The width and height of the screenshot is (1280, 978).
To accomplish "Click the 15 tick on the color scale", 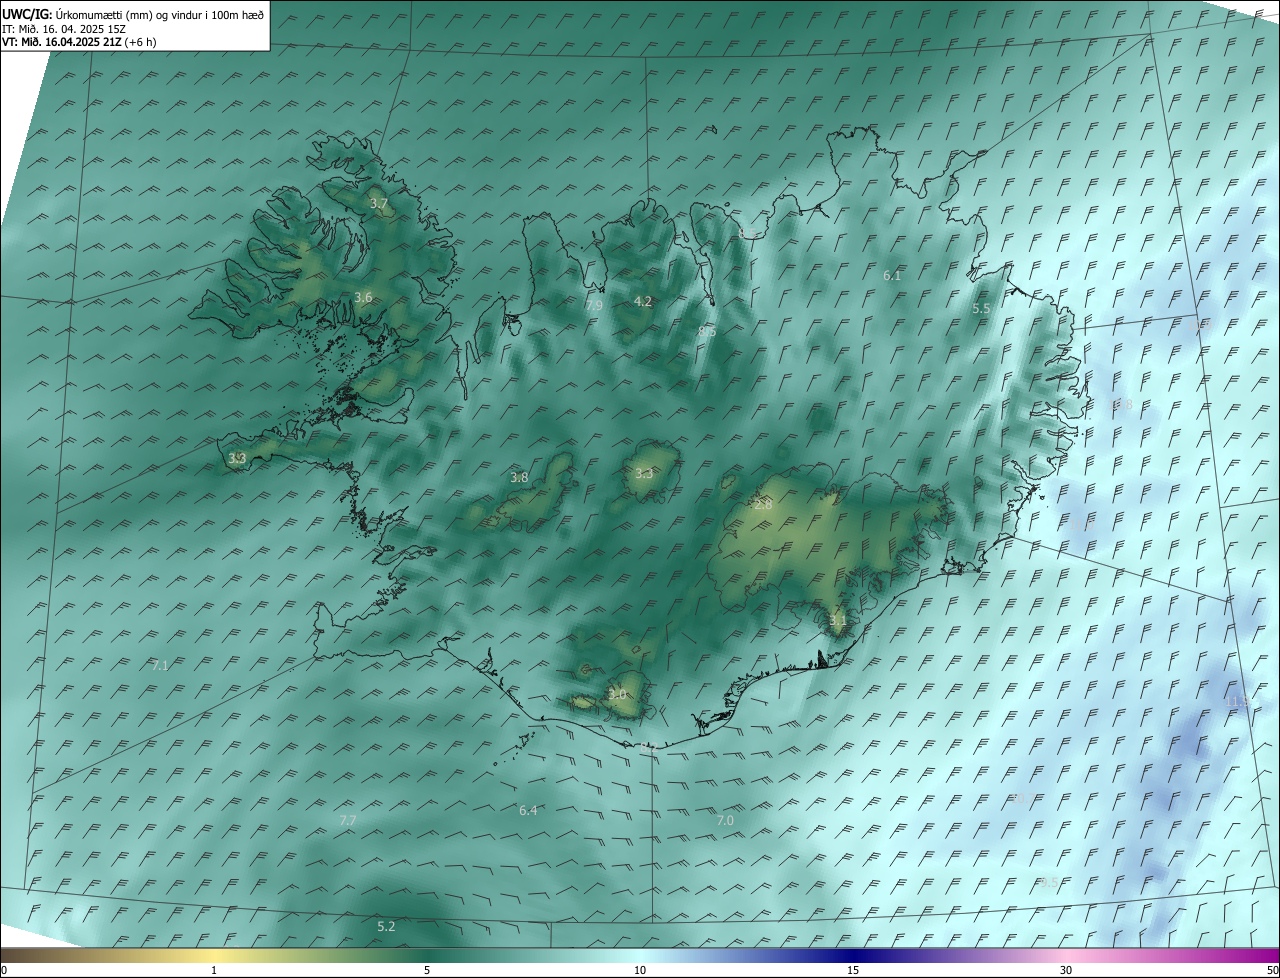I will click(x=853, y=970).
